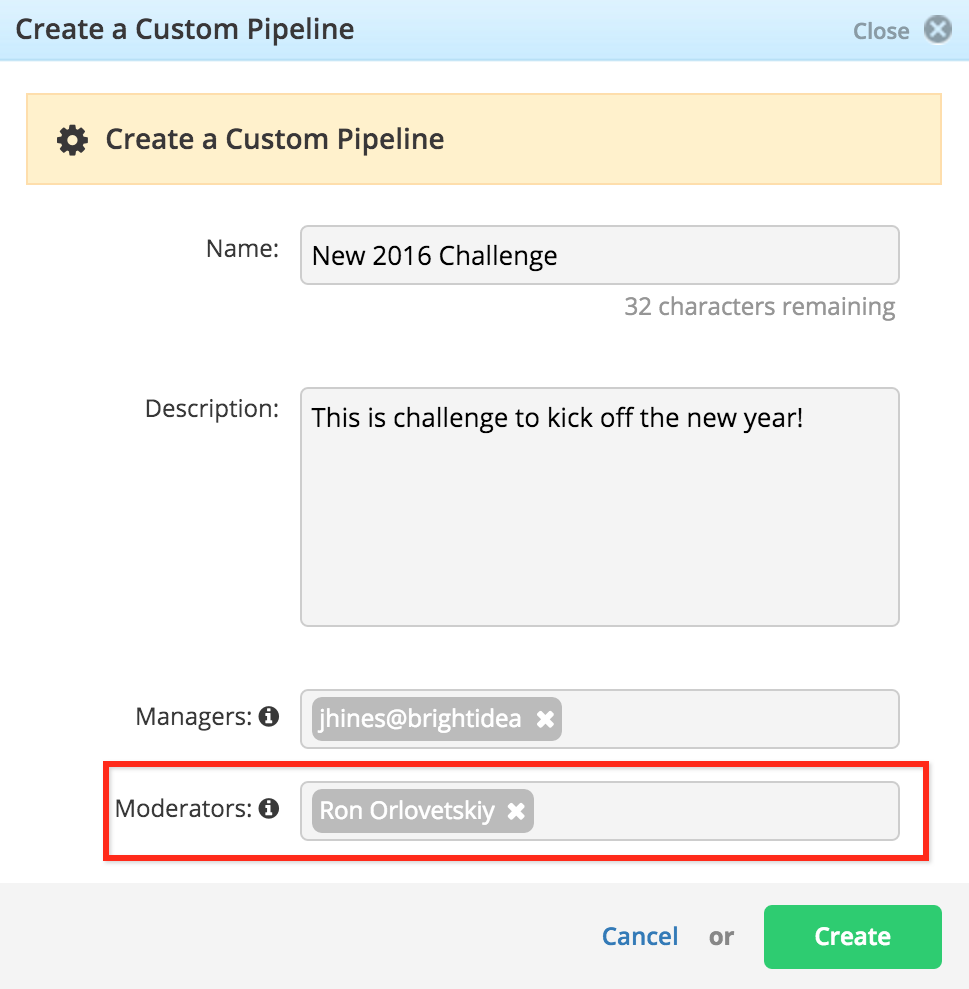Click the Moderators: label text
This screenshot has height=989, width=969.
(x=184, y=809)
